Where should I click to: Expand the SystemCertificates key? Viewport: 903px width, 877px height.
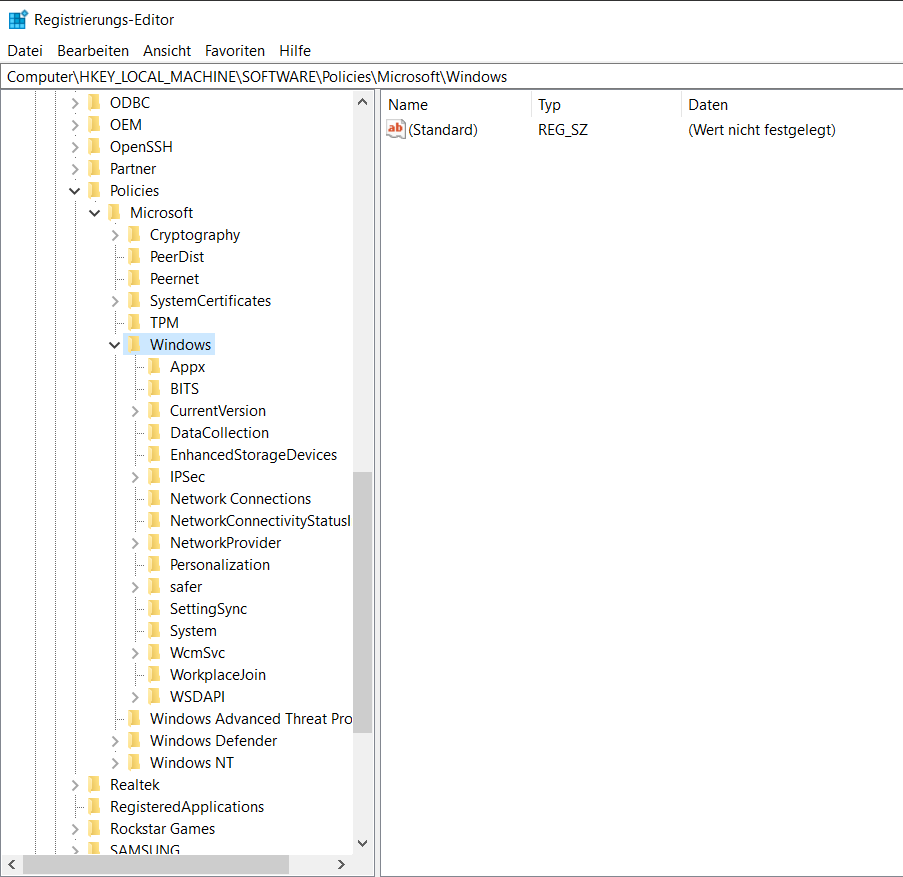115,301
